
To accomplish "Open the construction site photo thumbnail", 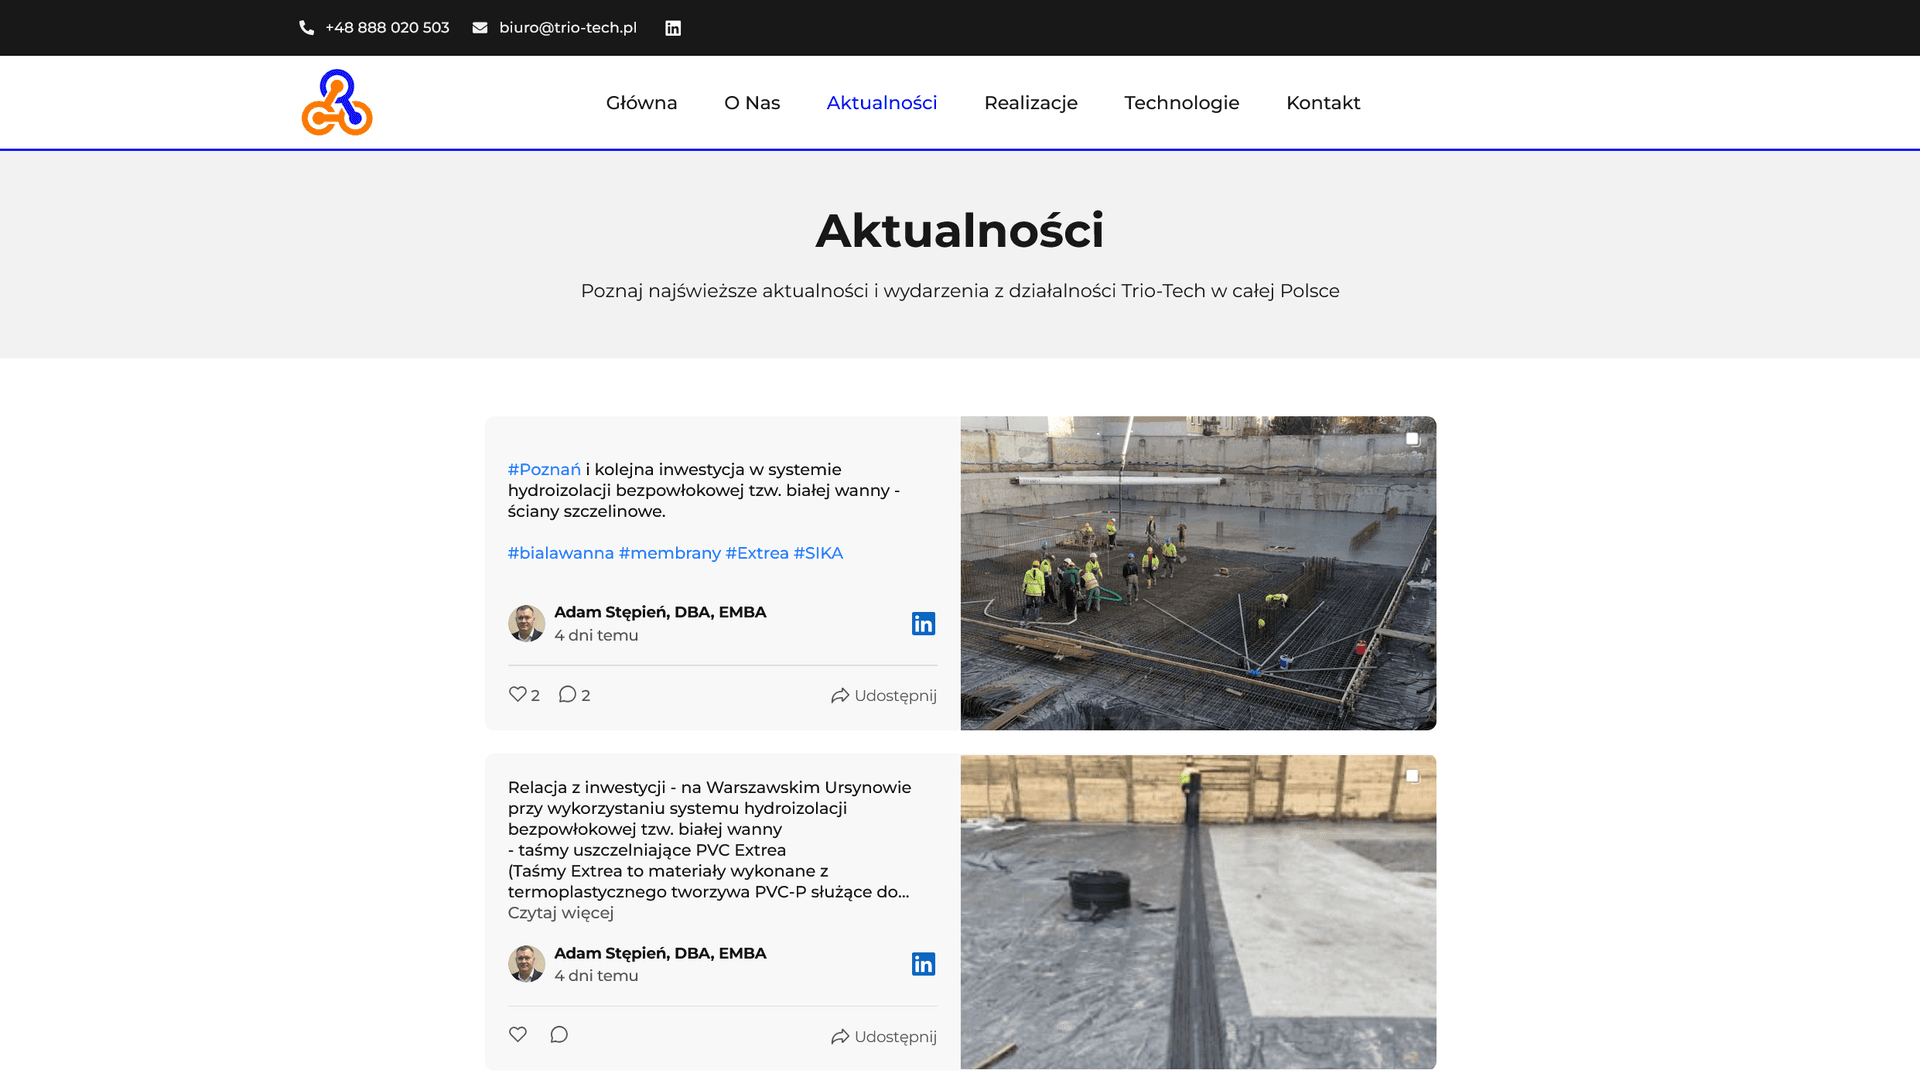I will 1198,573.
